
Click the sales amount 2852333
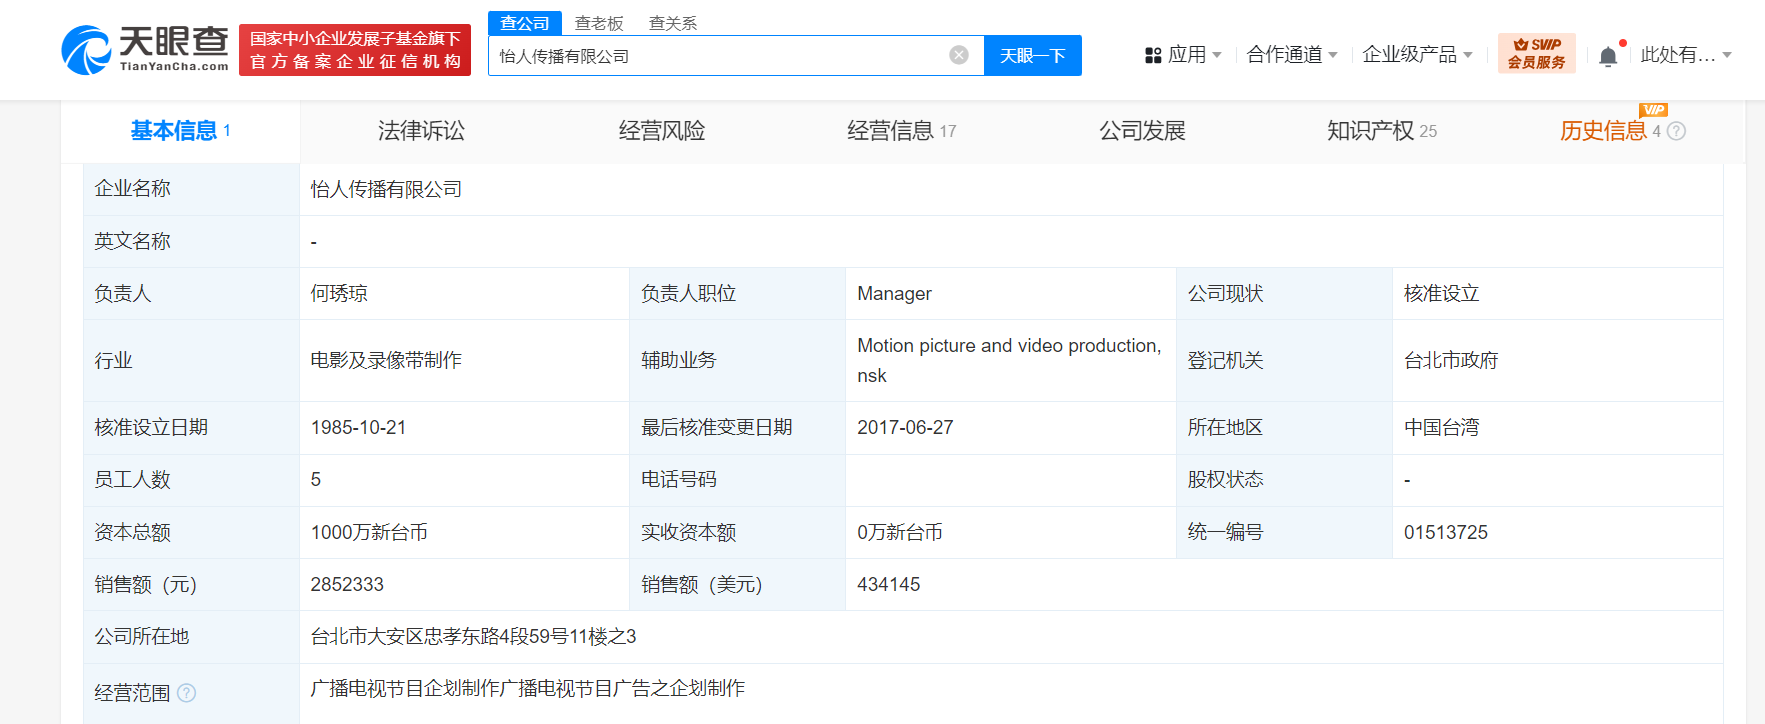point(347,584)
